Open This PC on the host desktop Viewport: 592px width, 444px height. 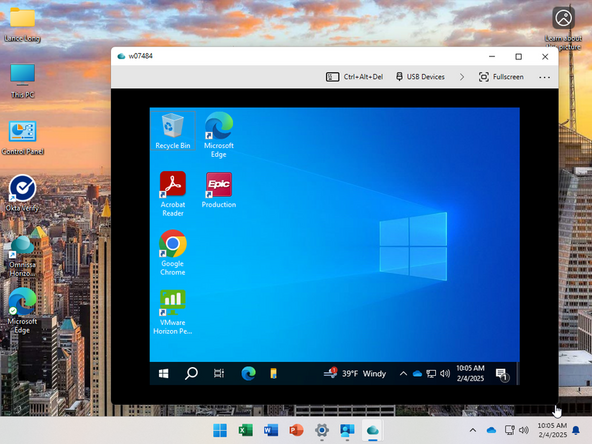(x=22, y=82)
